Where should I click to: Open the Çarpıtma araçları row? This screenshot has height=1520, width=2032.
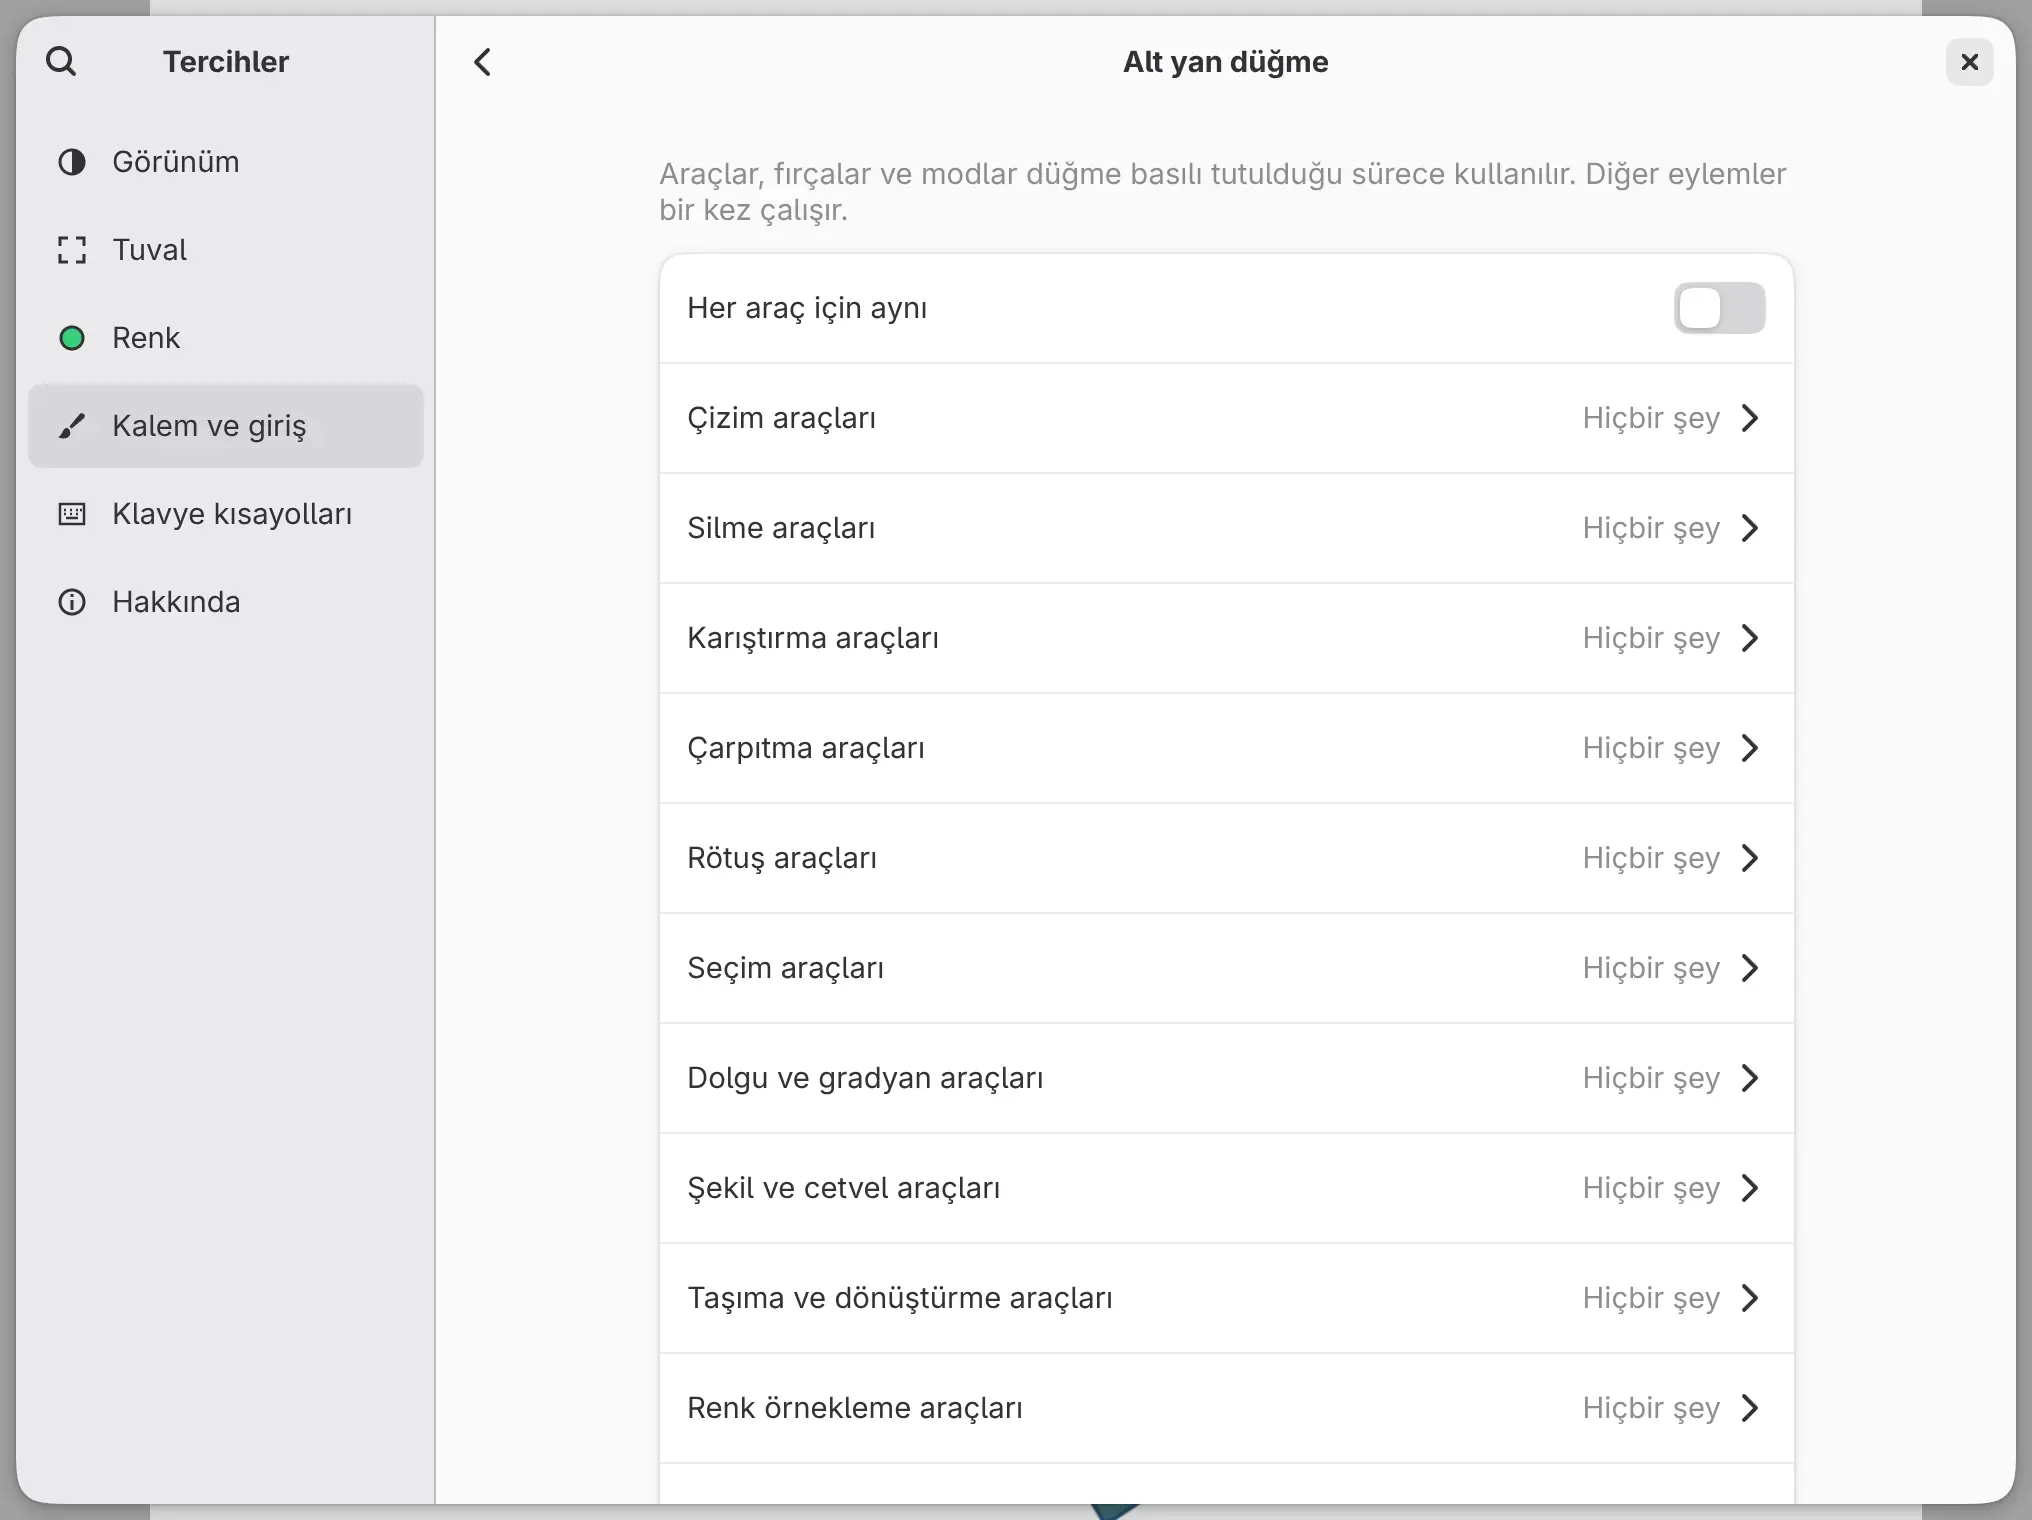(1226, 748)
